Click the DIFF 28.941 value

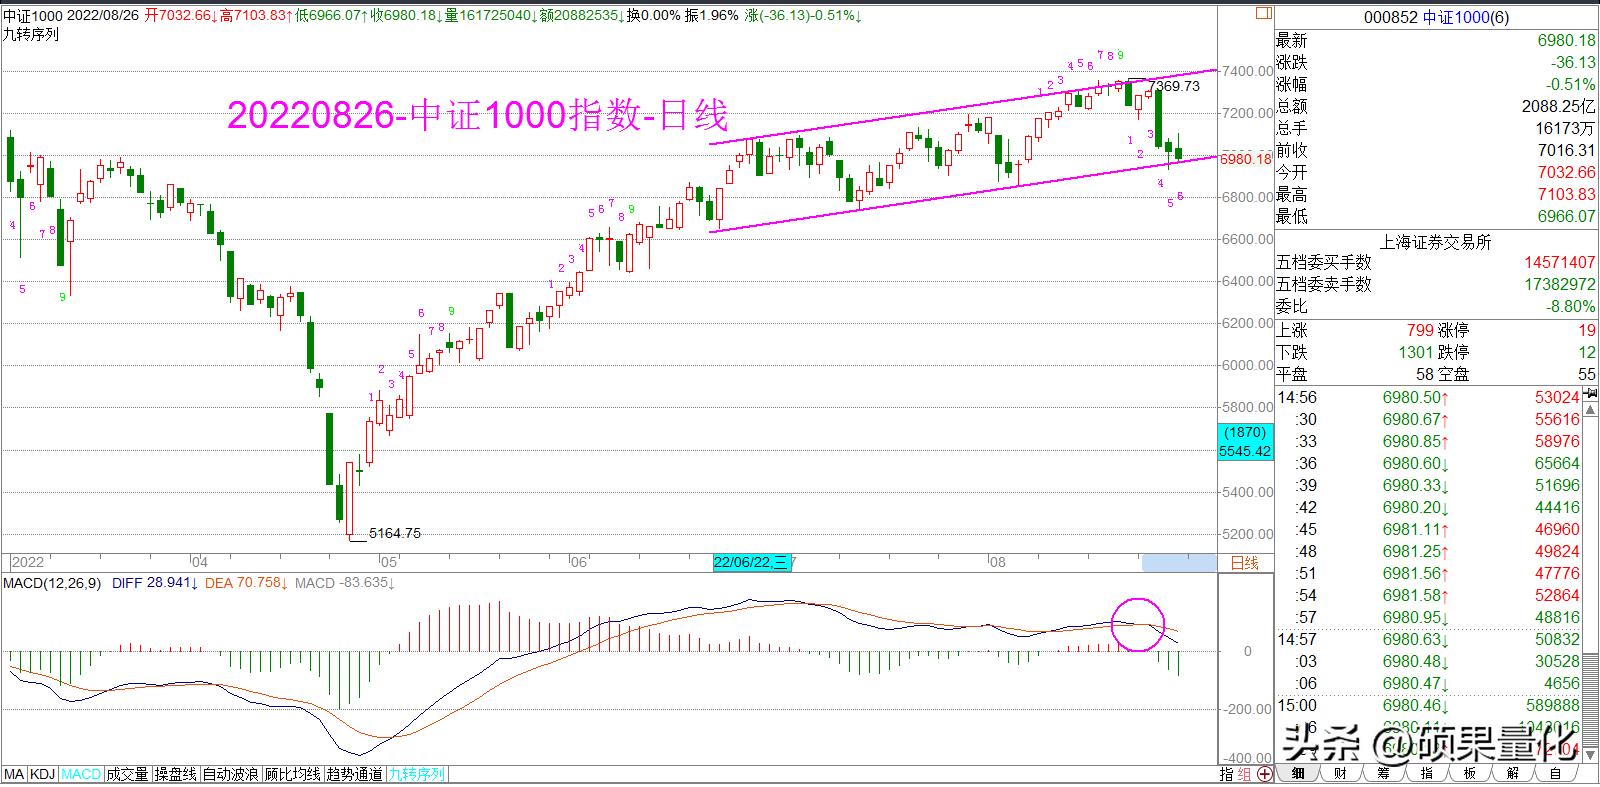pos(154,583)
